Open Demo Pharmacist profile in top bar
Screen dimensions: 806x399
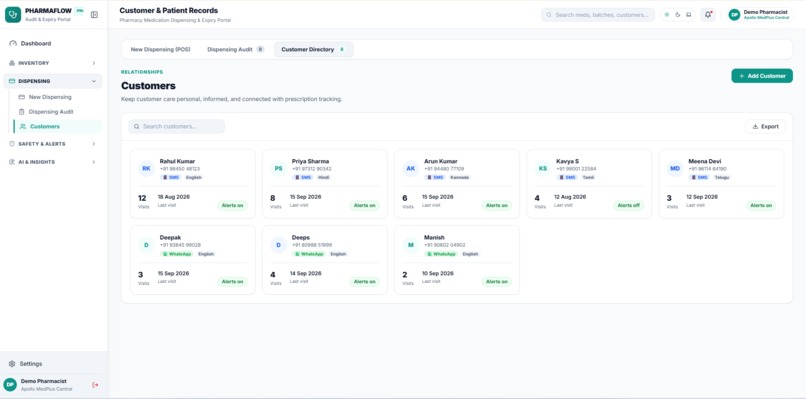click(759, 15)
